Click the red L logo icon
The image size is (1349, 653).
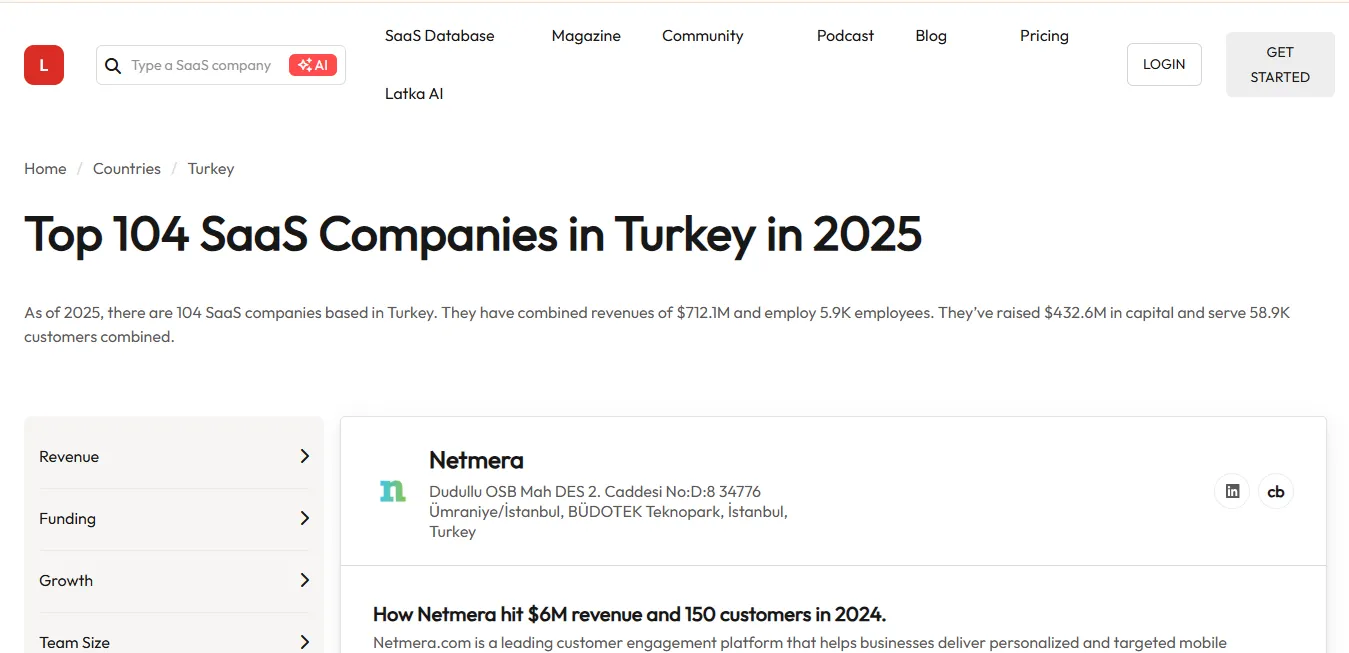(44, 65)
